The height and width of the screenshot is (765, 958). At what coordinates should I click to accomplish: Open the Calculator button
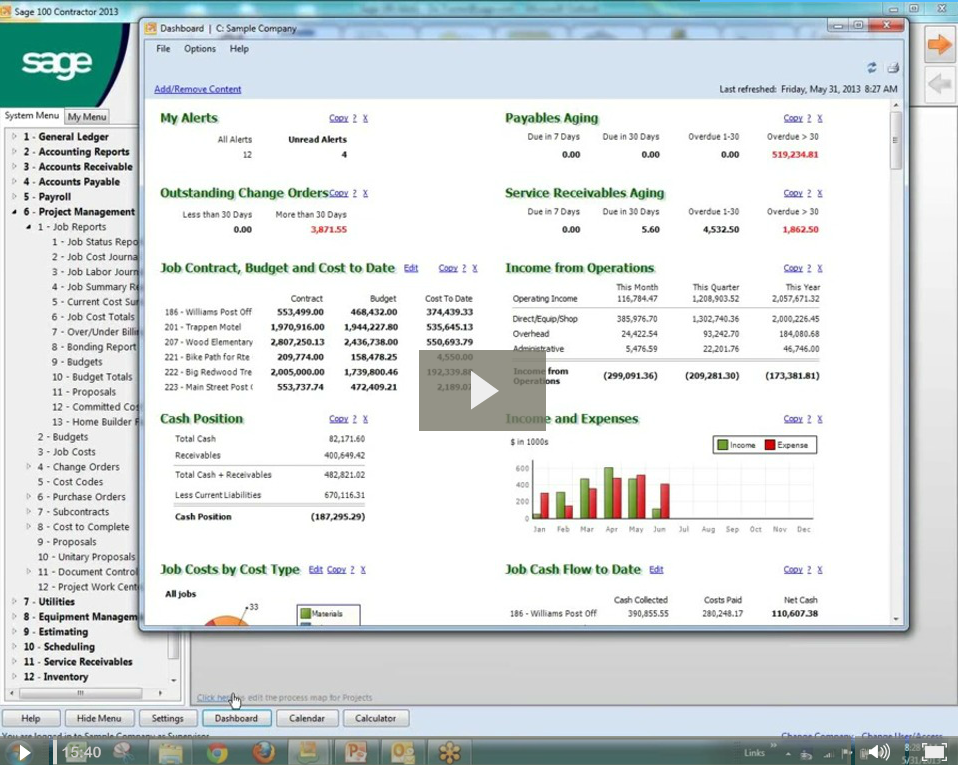pos(375,719)
